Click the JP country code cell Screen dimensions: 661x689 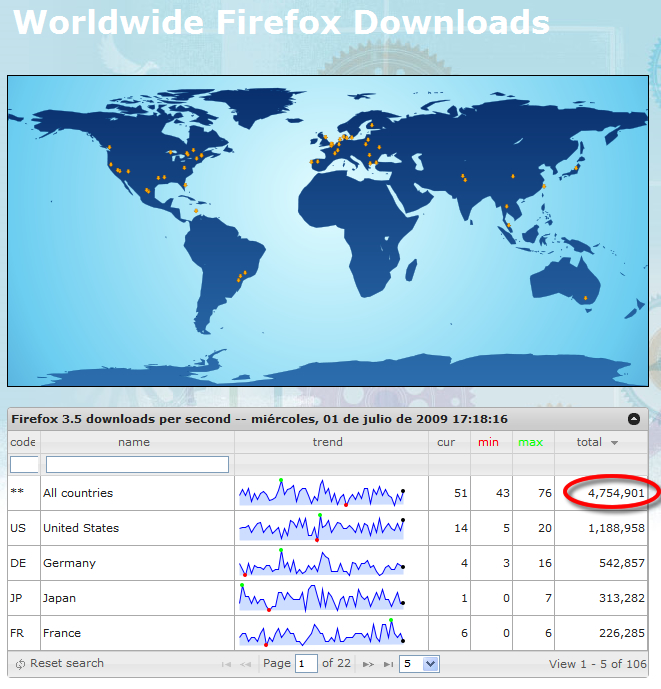[16, 598]
